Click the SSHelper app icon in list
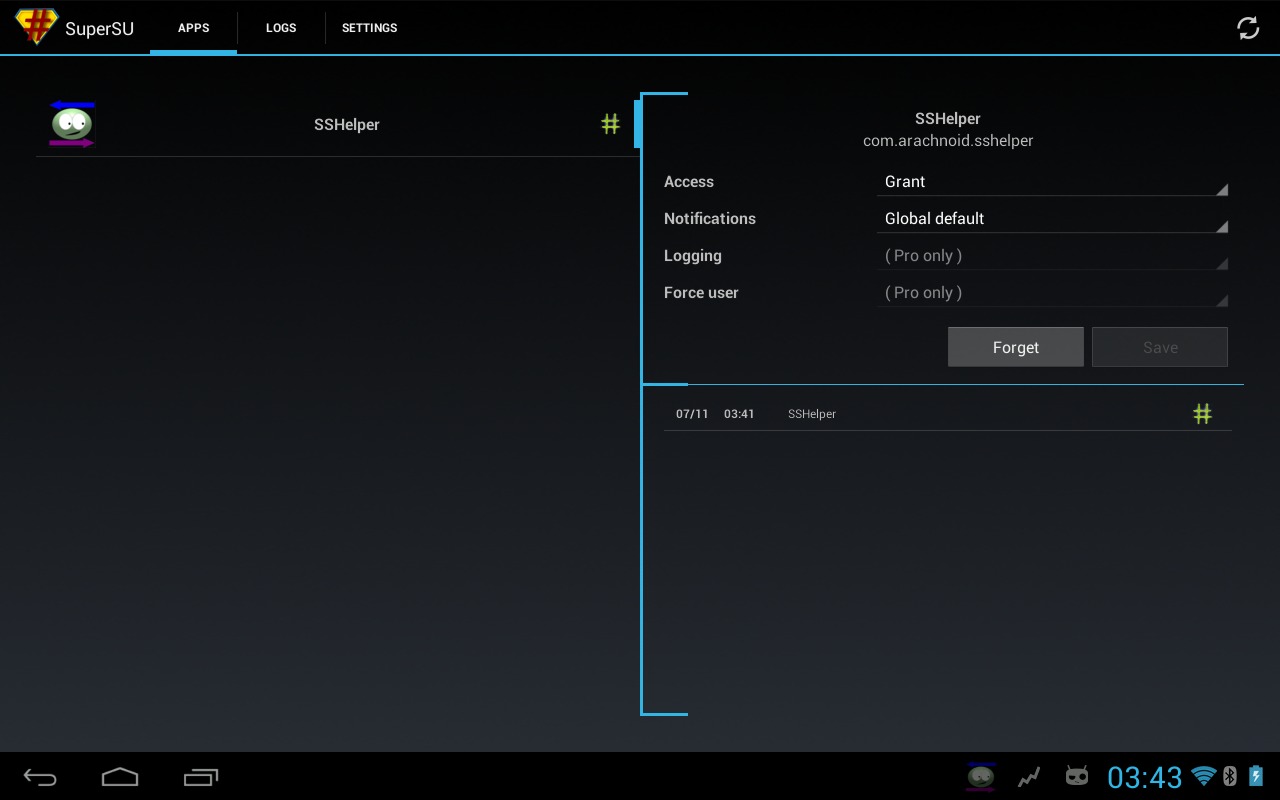1280x800 pixels. [72, 124]
